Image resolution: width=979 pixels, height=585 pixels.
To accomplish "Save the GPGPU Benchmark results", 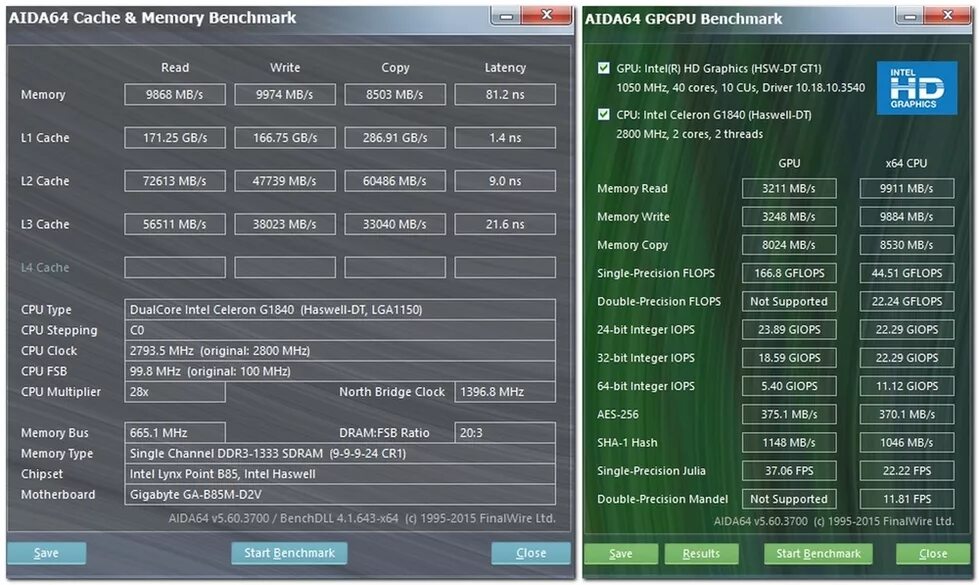I will pos(621,554).
